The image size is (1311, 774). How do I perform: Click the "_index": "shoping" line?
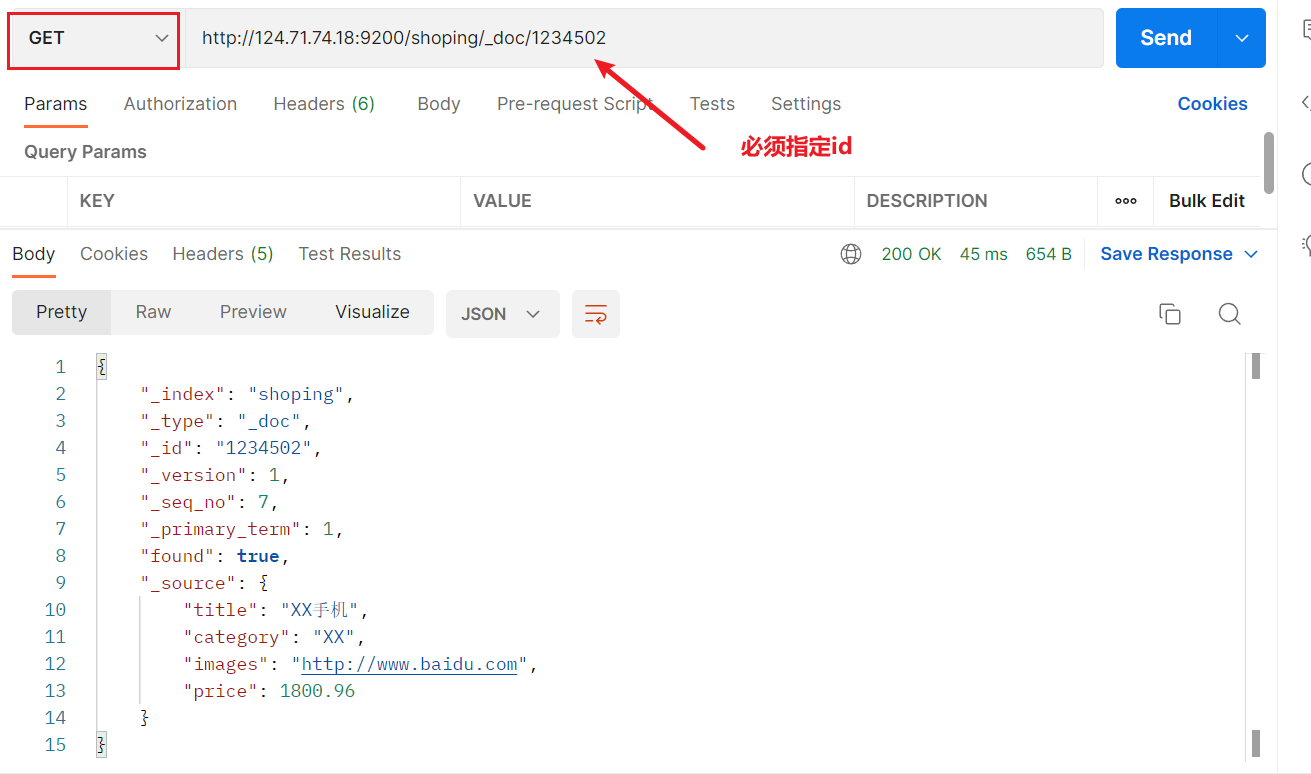coord(247,394)
